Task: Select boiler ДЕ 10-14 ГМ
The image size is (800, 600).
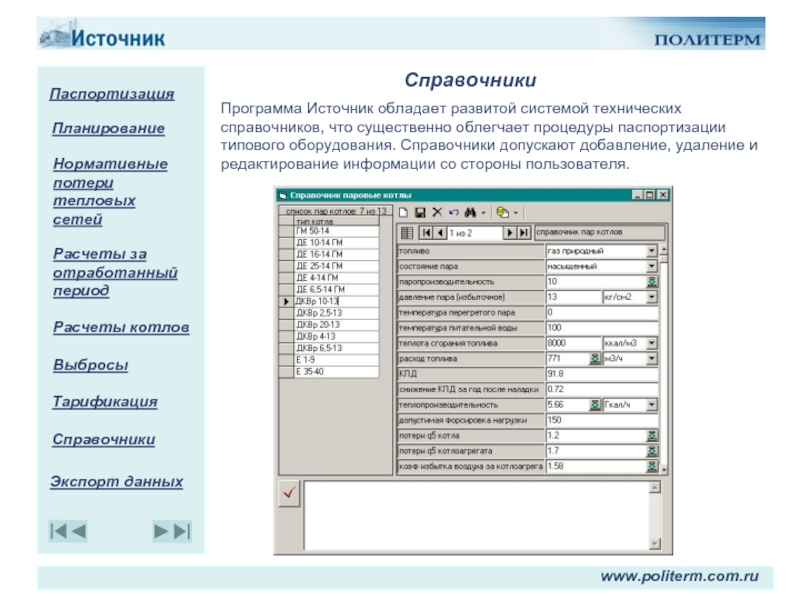Action: click(337, 243)
